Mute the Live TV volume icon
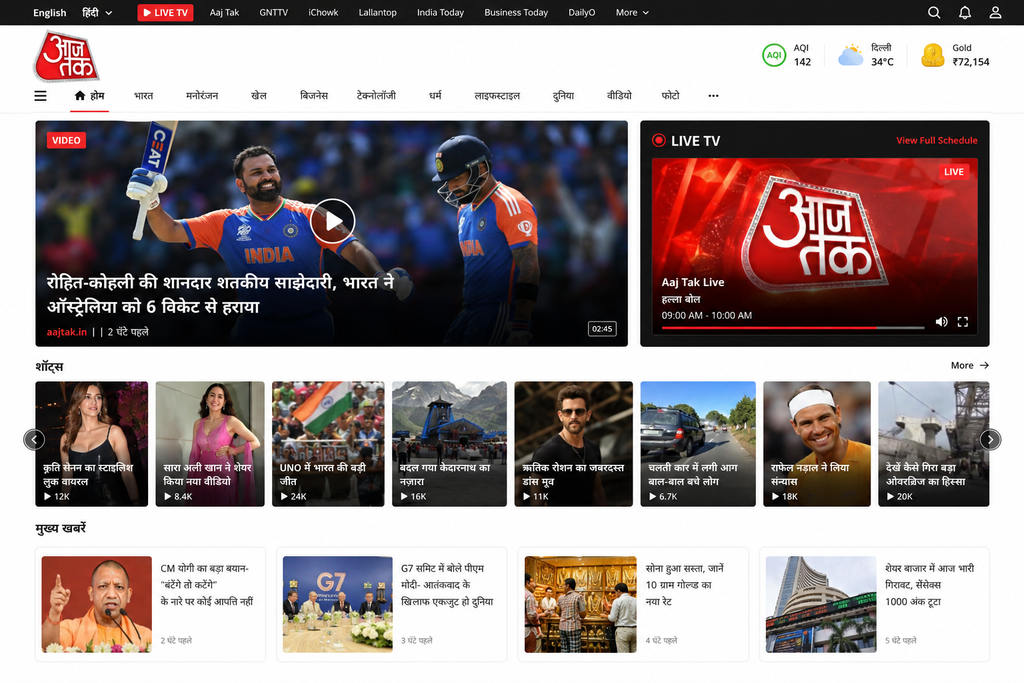This screenshot has height=683, width=1024. pyautogui.click(x=941, y=322)
